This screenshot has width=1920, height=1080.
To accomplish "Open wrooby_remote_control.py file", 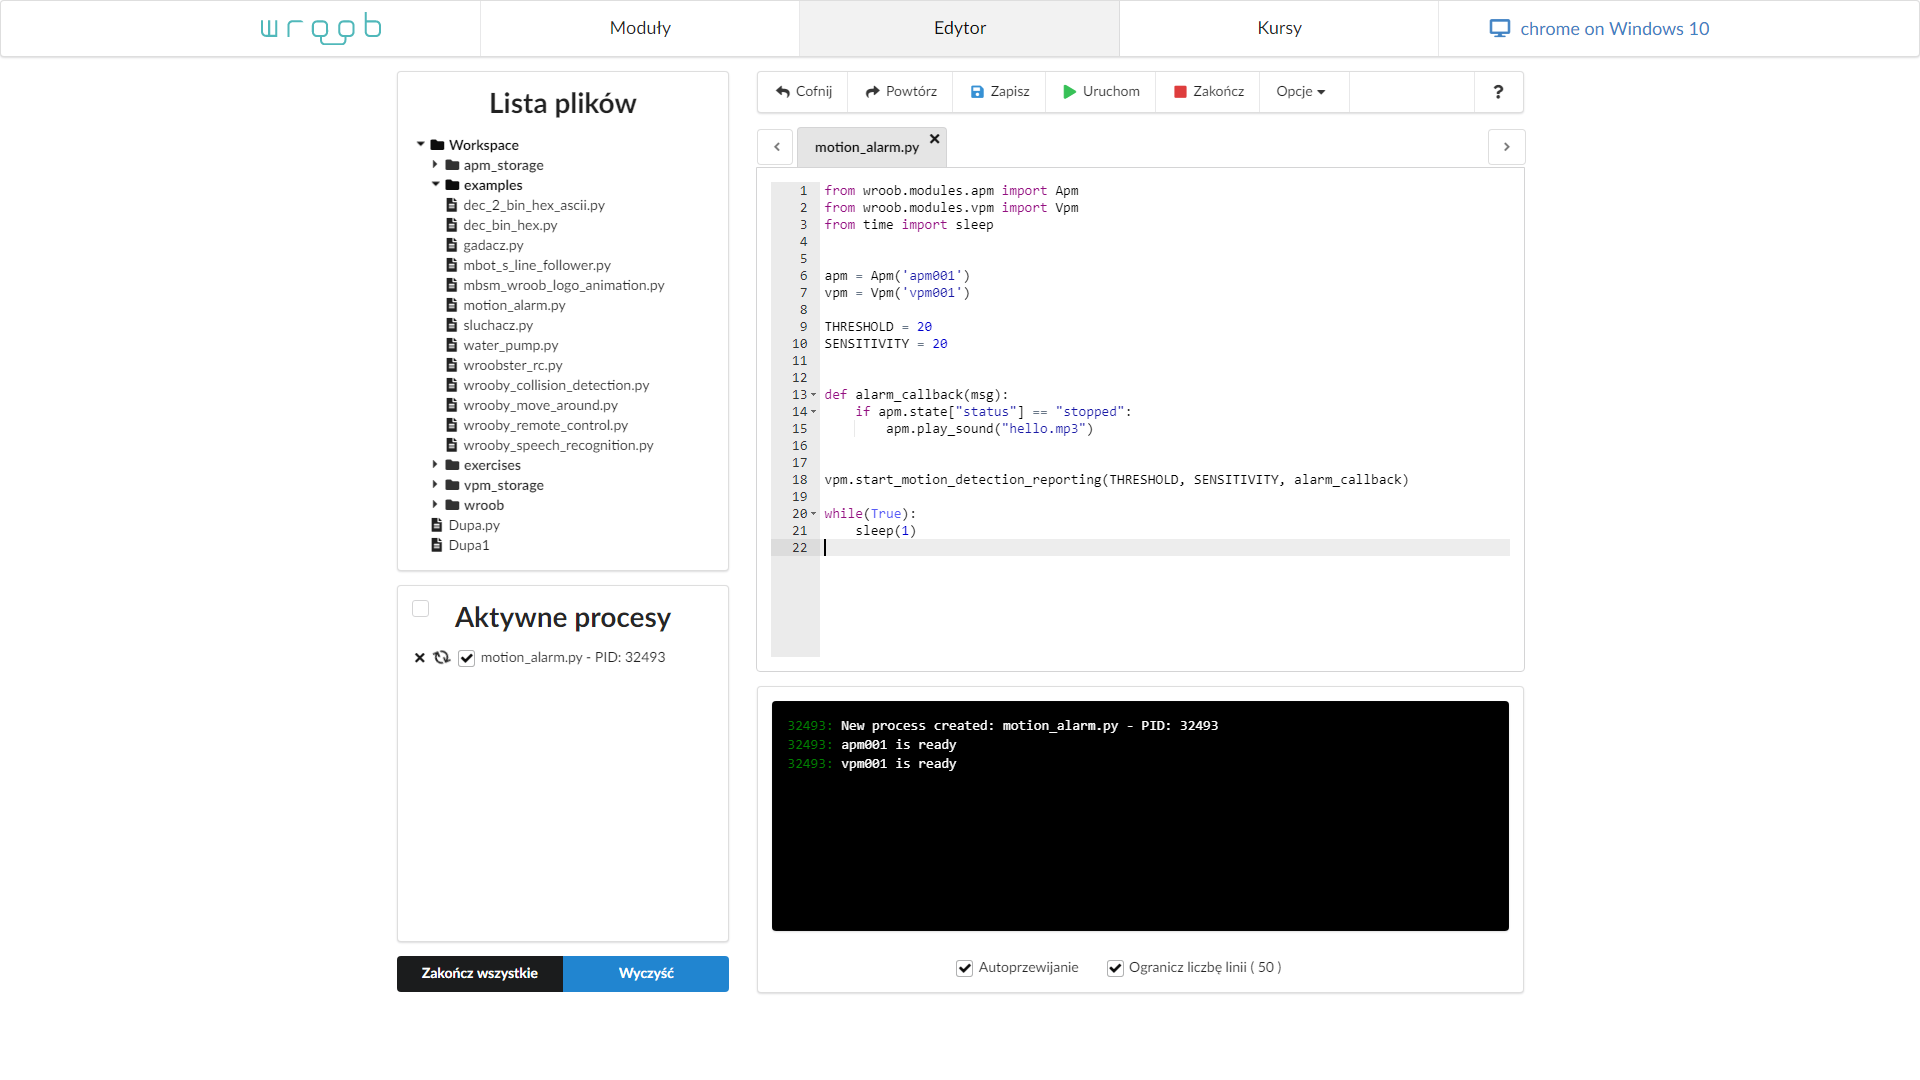I will pyautogui.click(x=546, y=425).
